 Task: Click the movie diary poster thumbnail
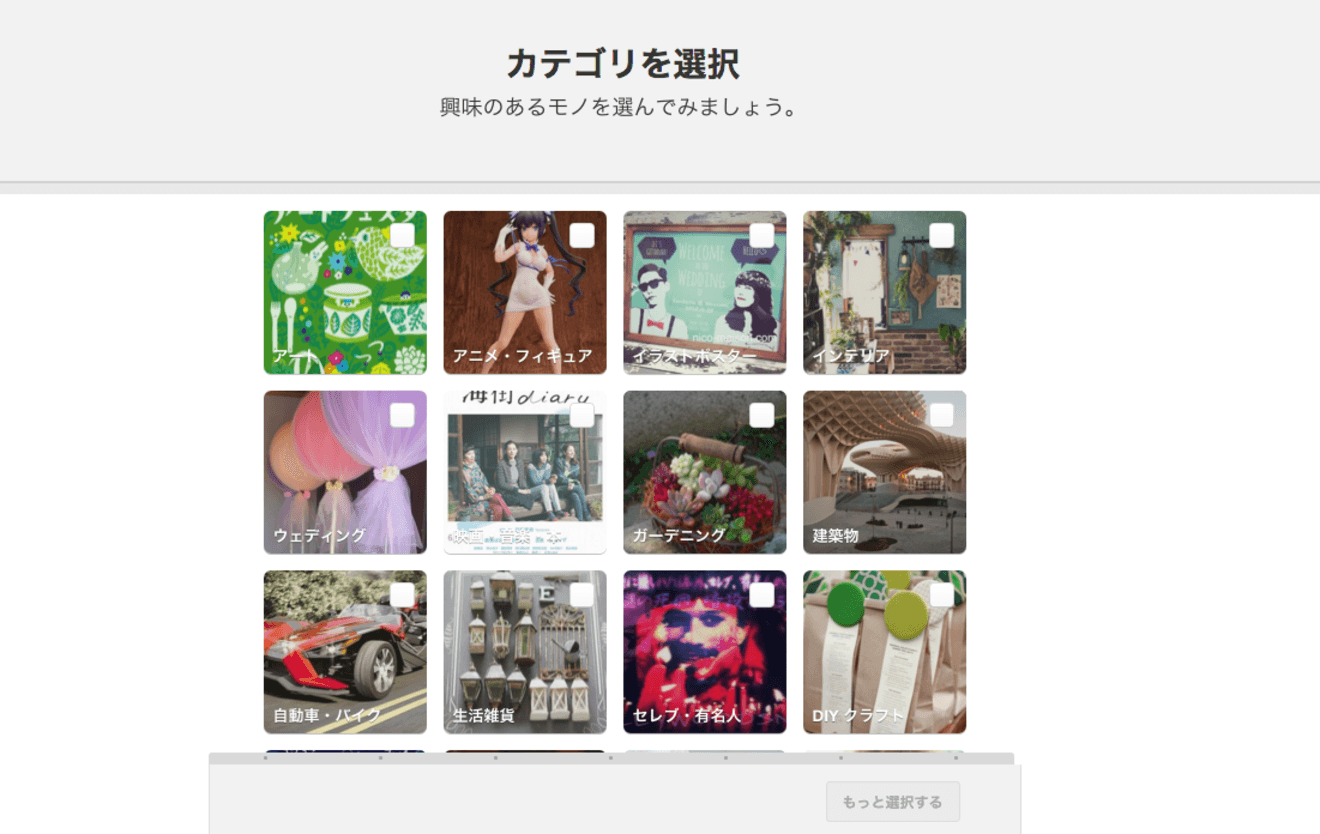(525, 472)
